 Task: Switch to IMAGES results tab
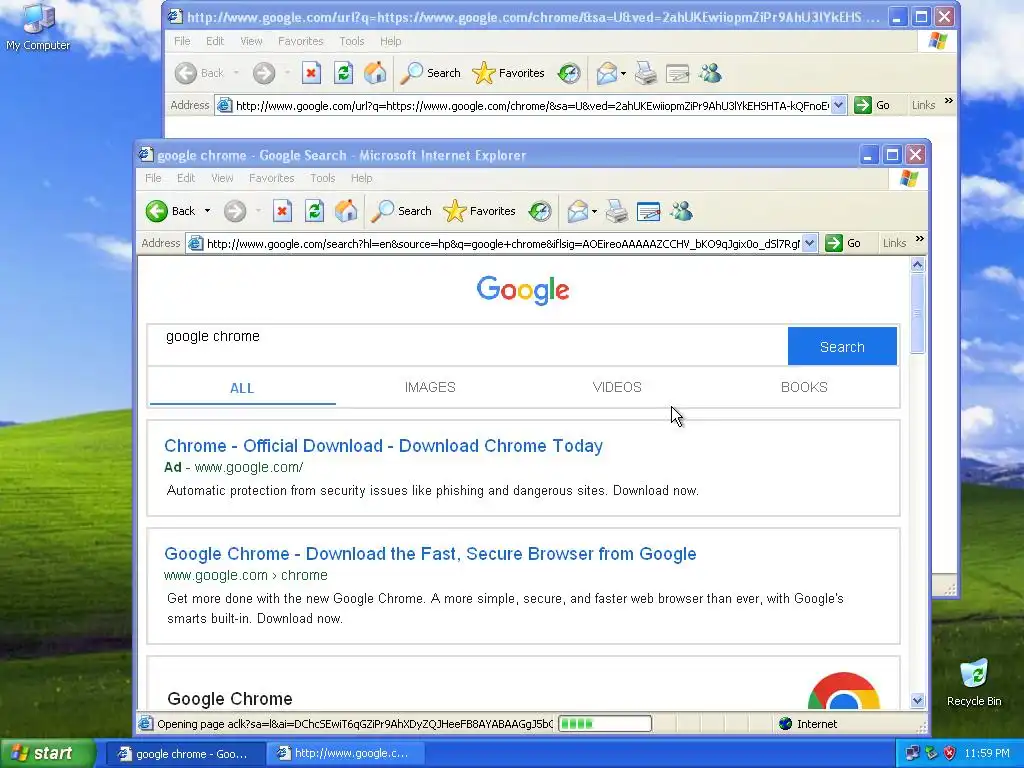point(430,387)
